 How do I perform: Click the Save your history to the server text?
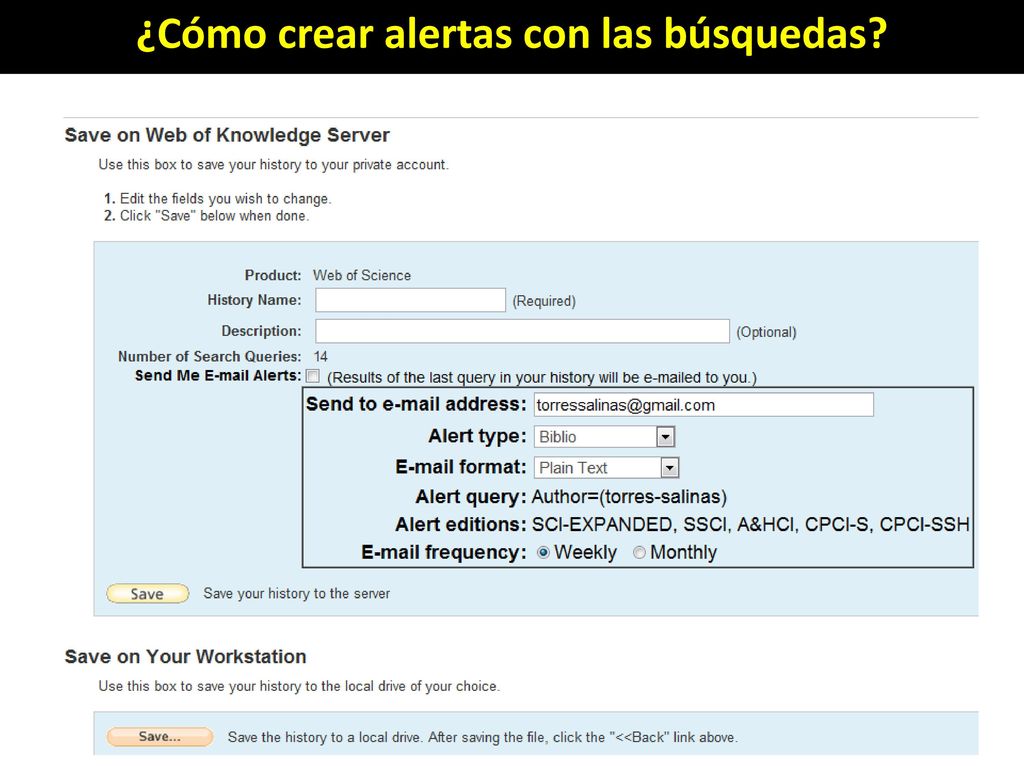pos(296,594)
